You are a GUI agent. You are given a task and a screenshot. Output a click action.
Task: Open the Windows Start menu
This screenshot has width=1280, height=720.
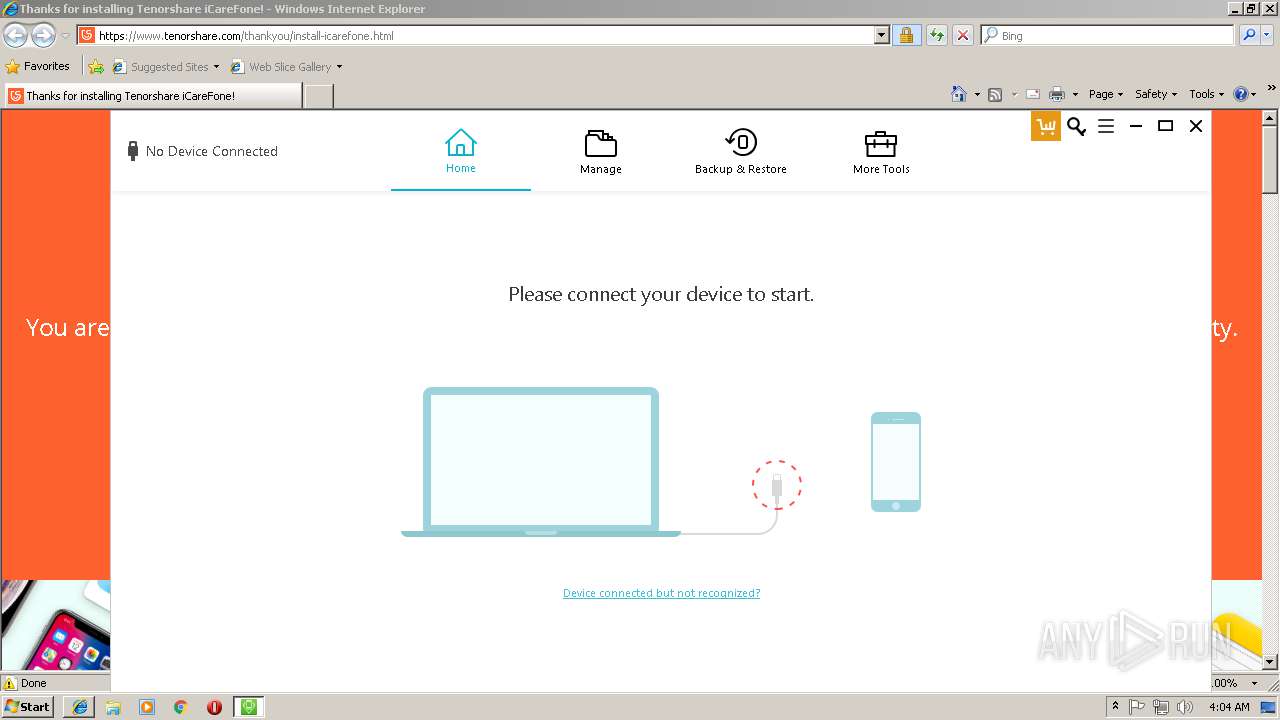(28, 707)
